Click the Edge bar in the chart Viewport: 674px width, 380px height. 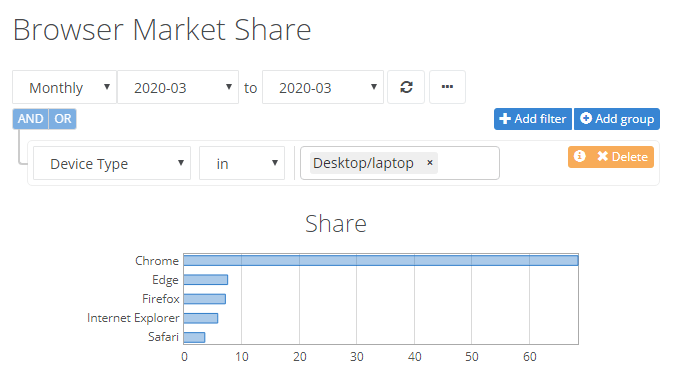205,279
